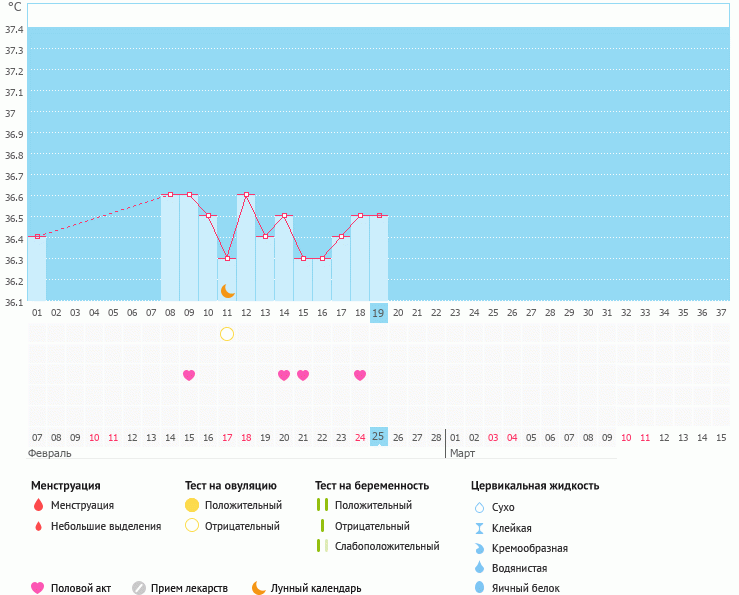Click the temperature bar for day 08
The height and width of the screenshot is (595, 739).
point(170,250)
